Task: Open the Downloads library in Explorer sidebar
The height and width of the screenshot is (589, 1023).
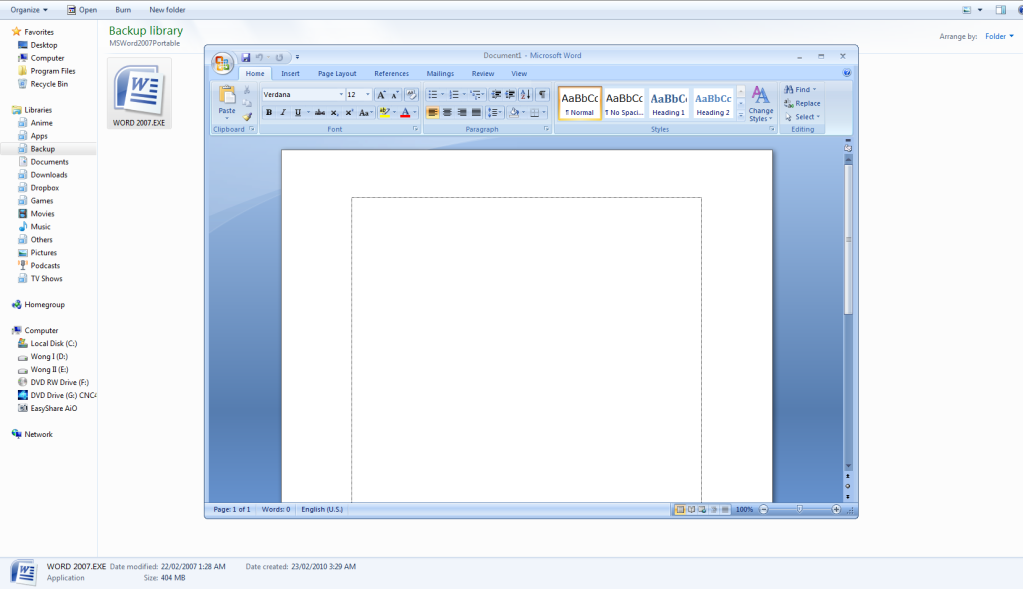Action: 49,175
